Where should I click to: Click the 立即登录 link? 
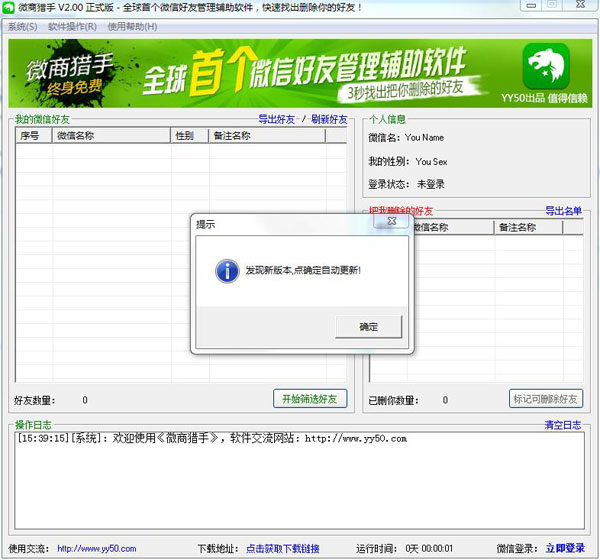click(565, 548)
